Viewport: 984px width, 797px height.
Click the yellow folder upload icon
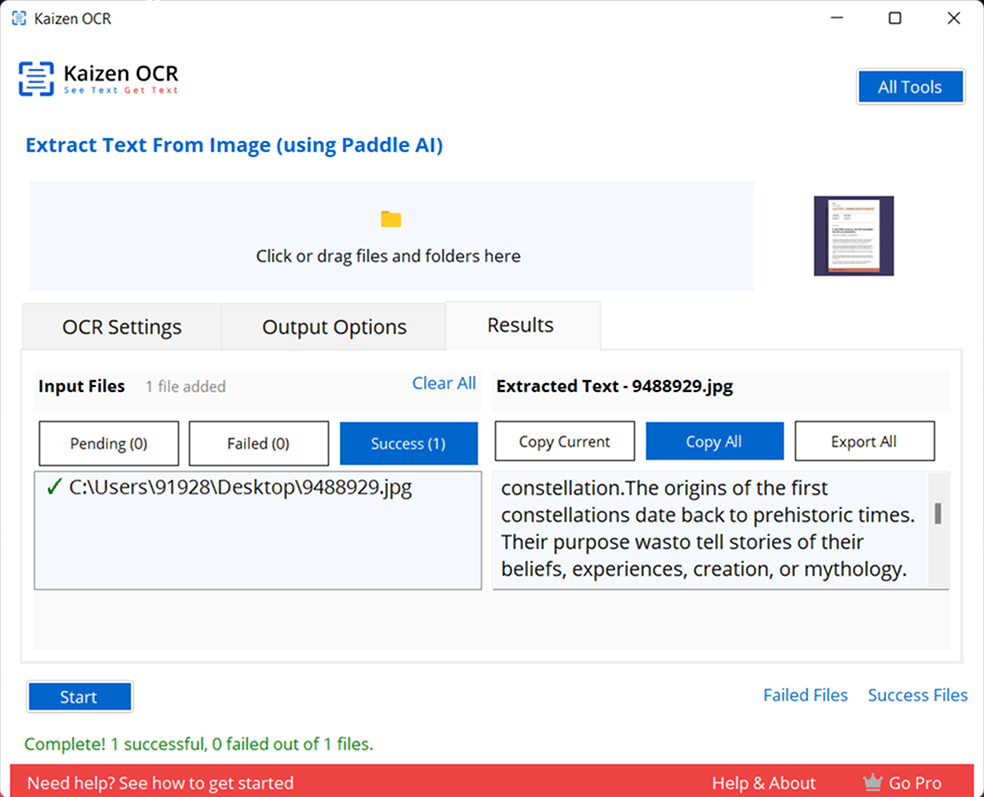click(390, 219)
